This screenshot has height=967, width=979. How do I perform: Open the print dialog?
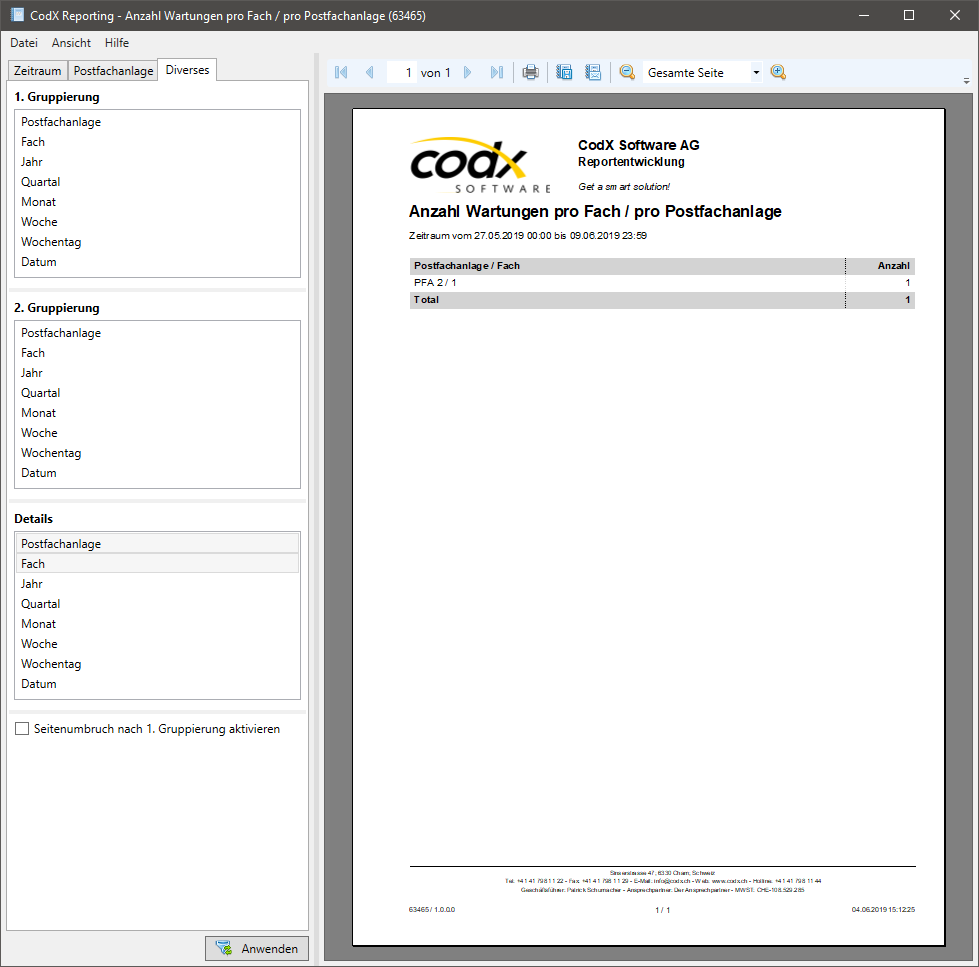click(x=530, y=71)
